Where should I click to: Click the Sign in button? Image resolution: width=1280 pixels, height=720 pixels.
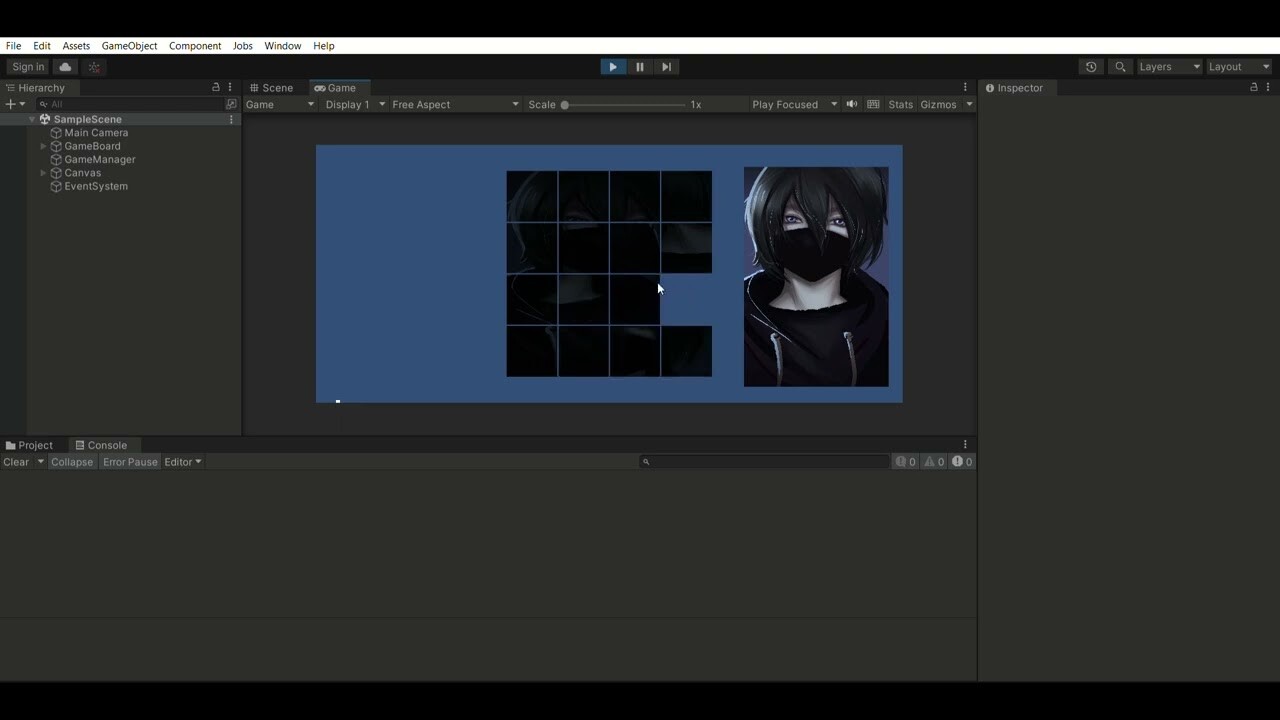(x=27, y=67)
